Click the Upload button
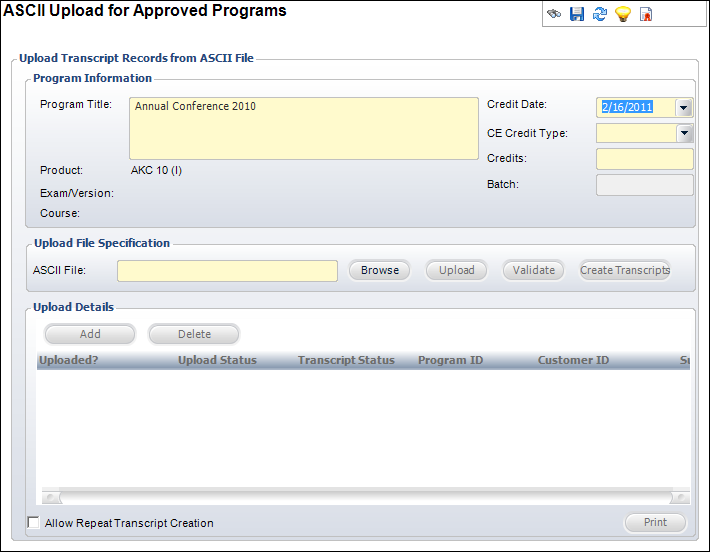 pos(456,270)
